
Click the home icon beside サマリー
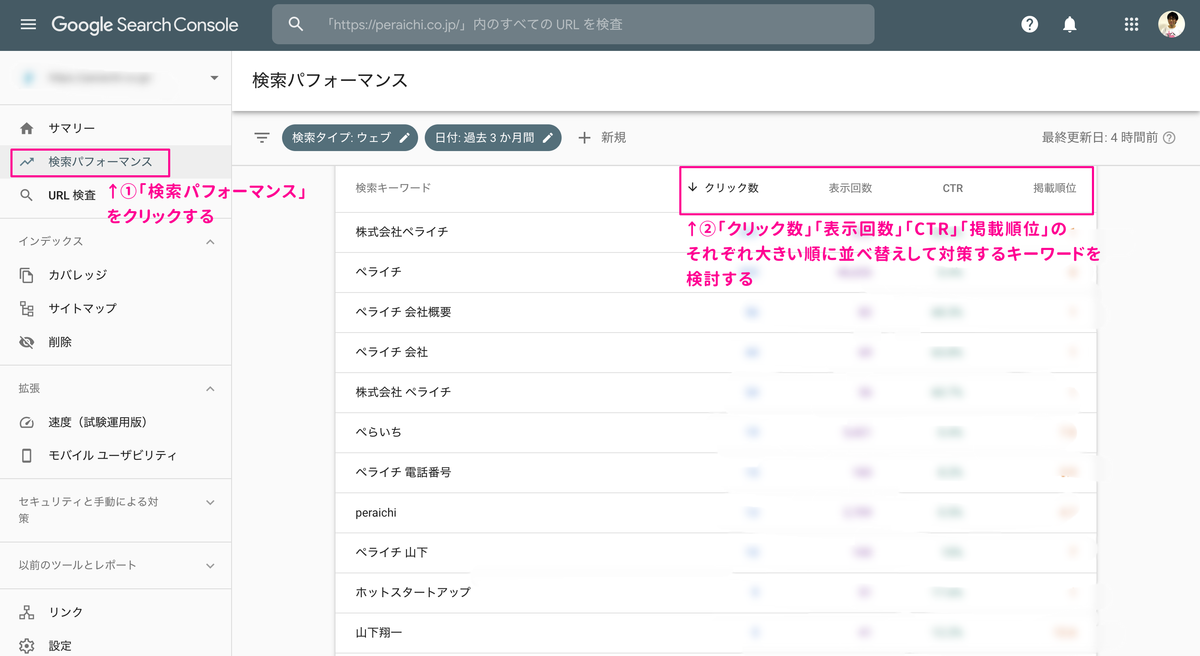pyautogui.click(x=27, y=128)
